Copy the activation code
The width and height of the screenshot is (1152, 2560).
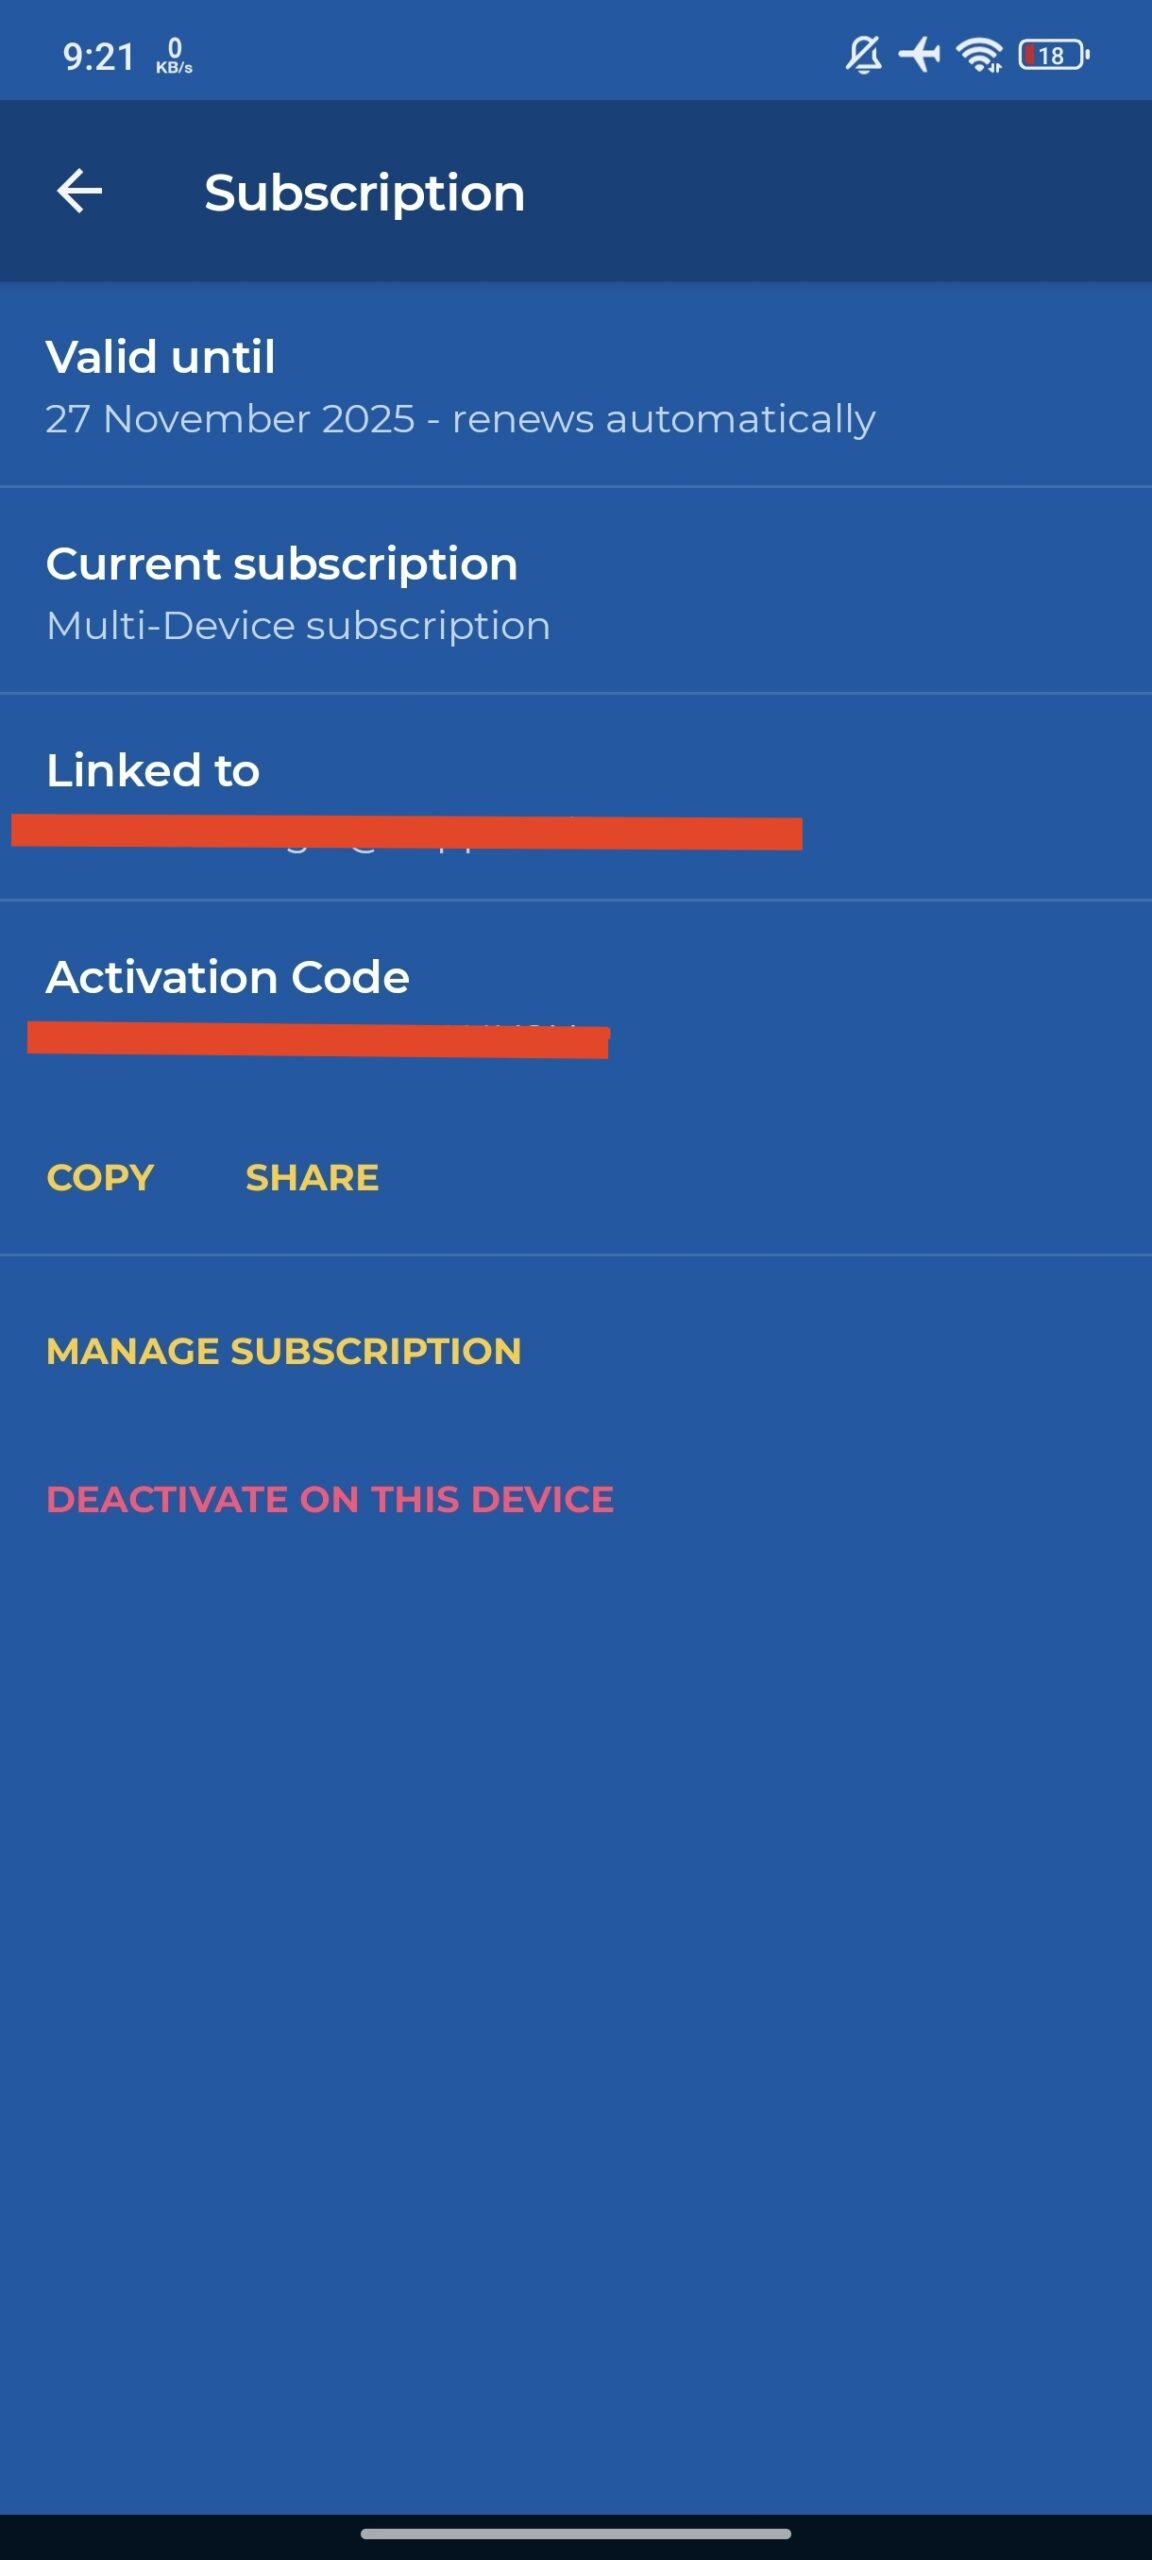[x=100, y=1178]
